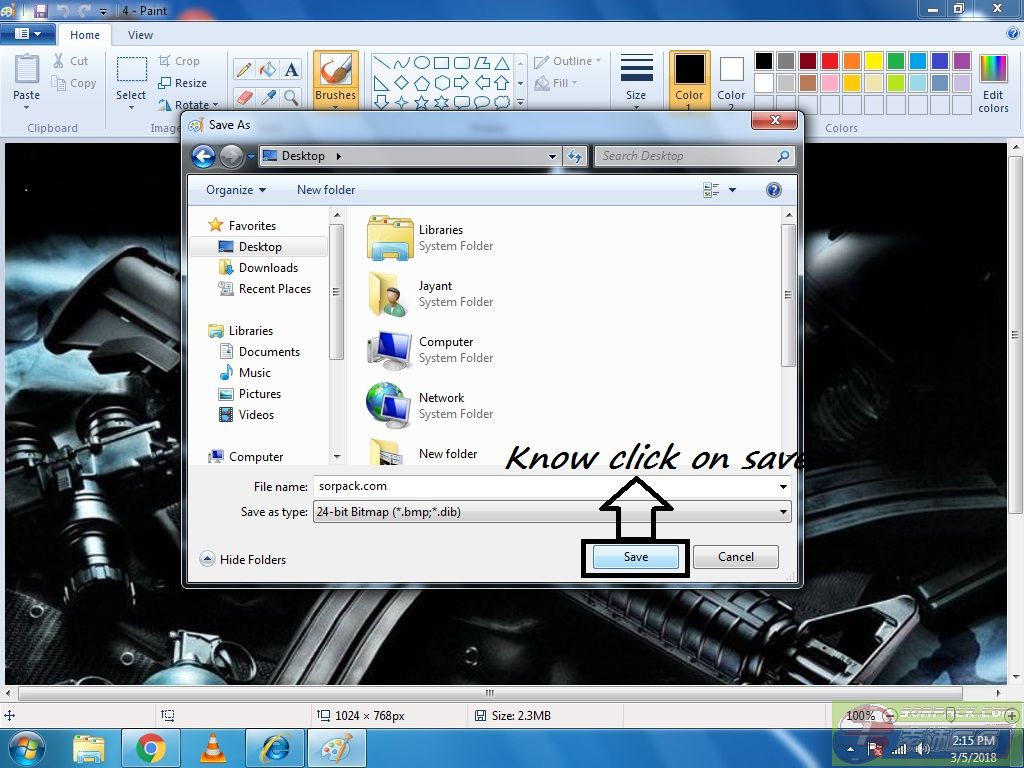Viewport: 1024px width, 768px height.
Task: Click the Cancel button
Action: tap(735, 557)
